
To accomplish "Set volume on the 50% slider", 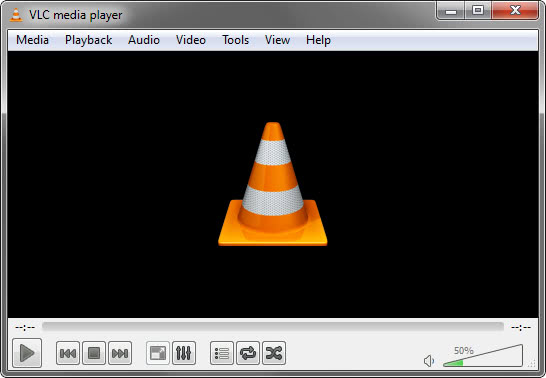I will (x=483, y=356).
